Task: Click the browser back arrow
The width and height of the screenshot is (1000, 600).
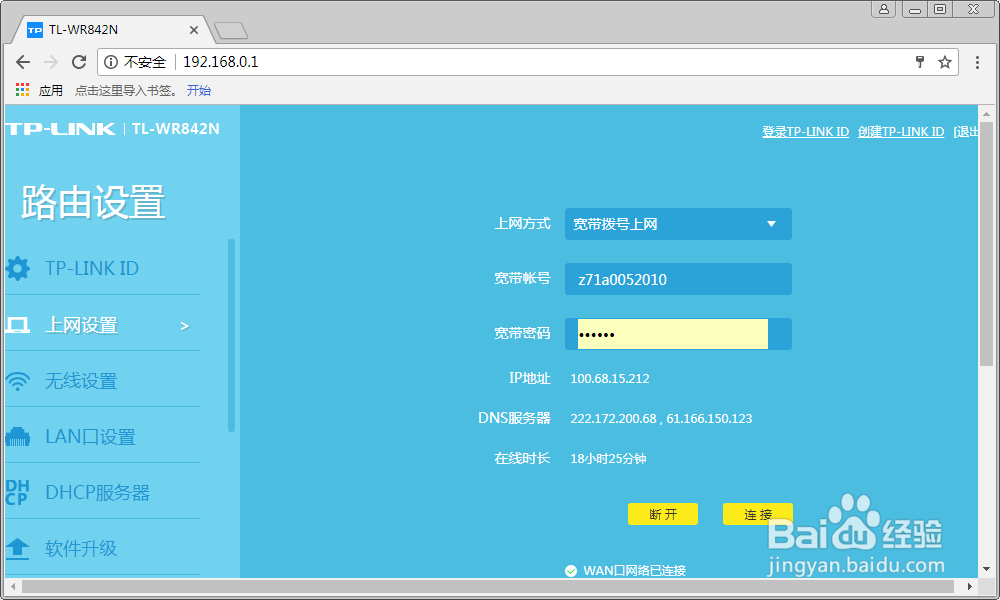Action: 23,62
